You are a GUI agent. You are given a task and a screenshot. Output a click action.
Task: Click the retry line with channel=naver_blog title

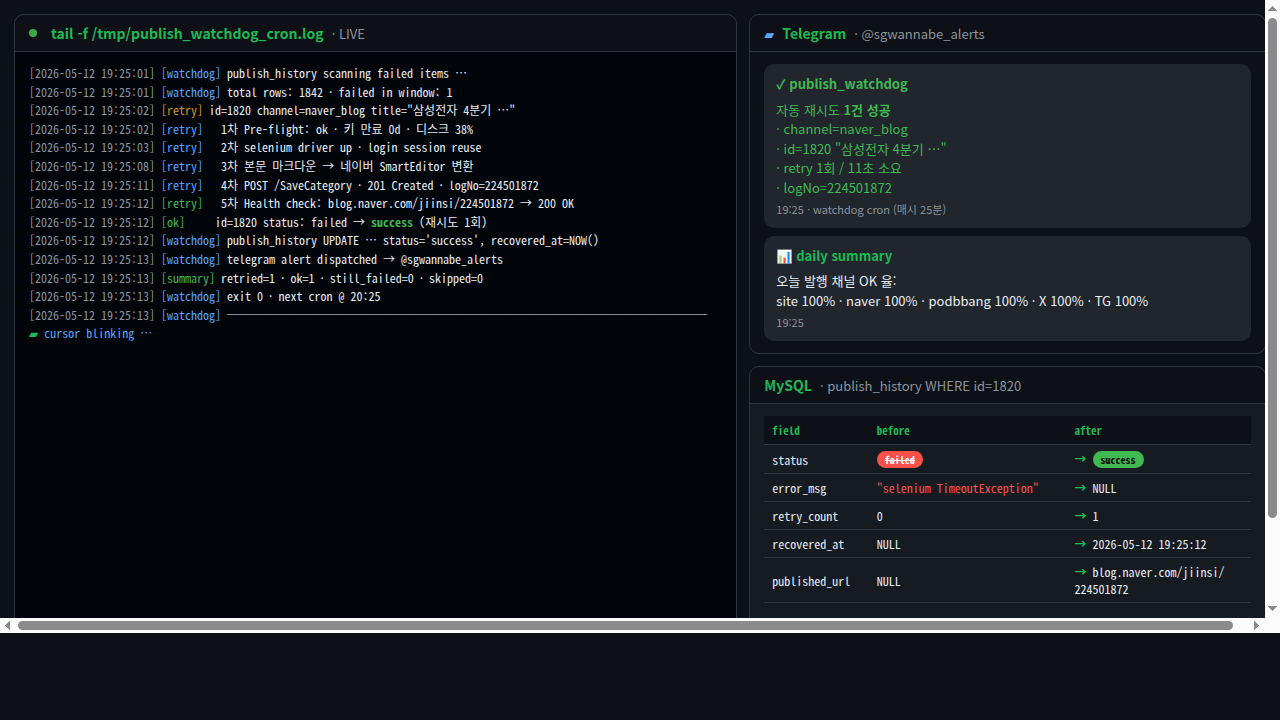(272, 111)
